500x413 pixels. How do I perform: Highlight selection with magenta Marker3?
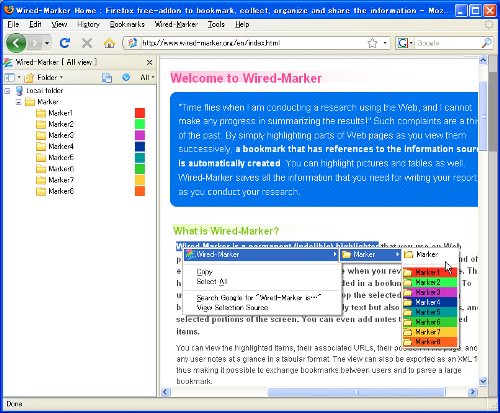pyautogui.click(x=430, y=292)
